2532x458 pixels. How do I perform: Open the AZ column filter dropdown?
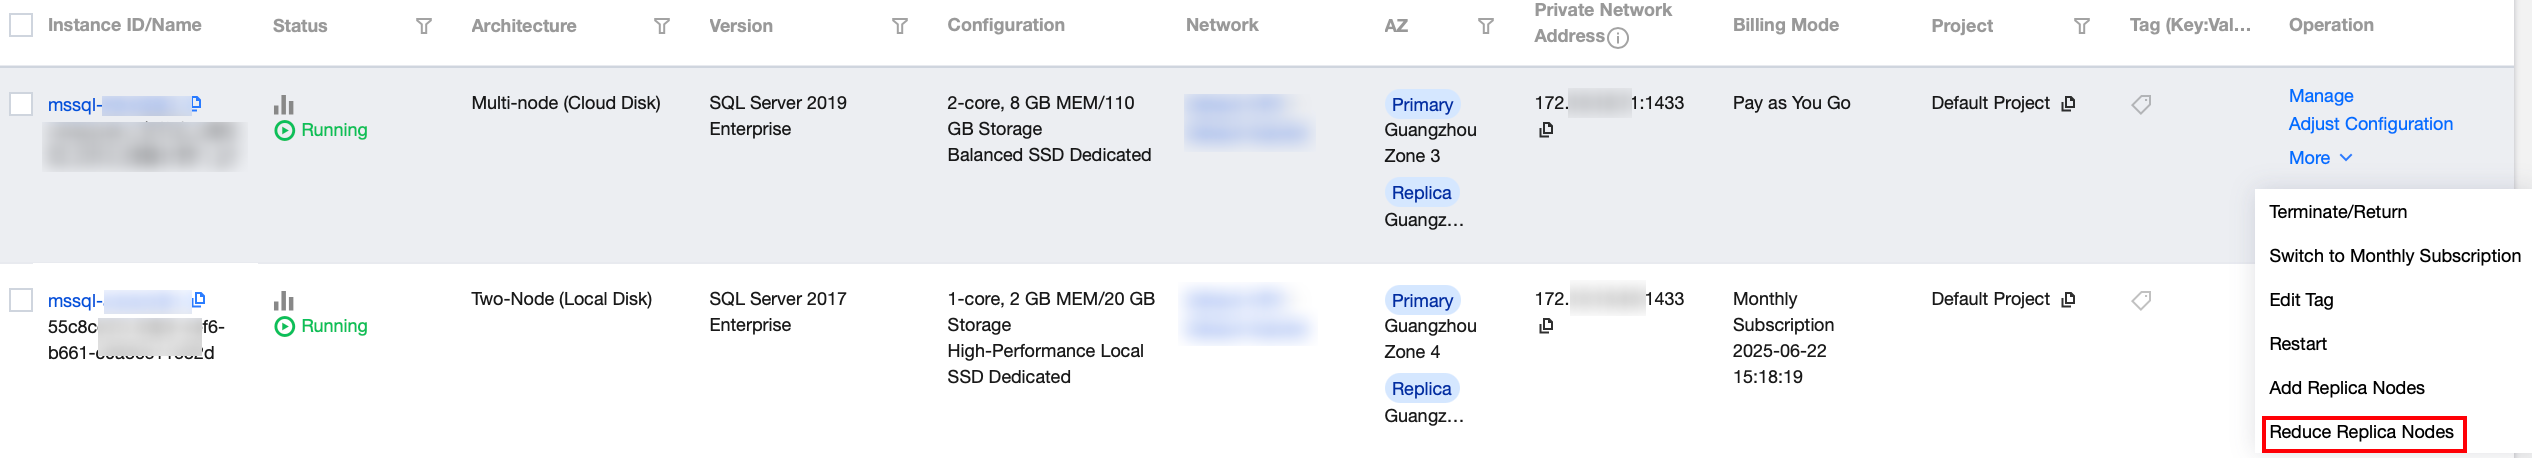coord(1486,26)
